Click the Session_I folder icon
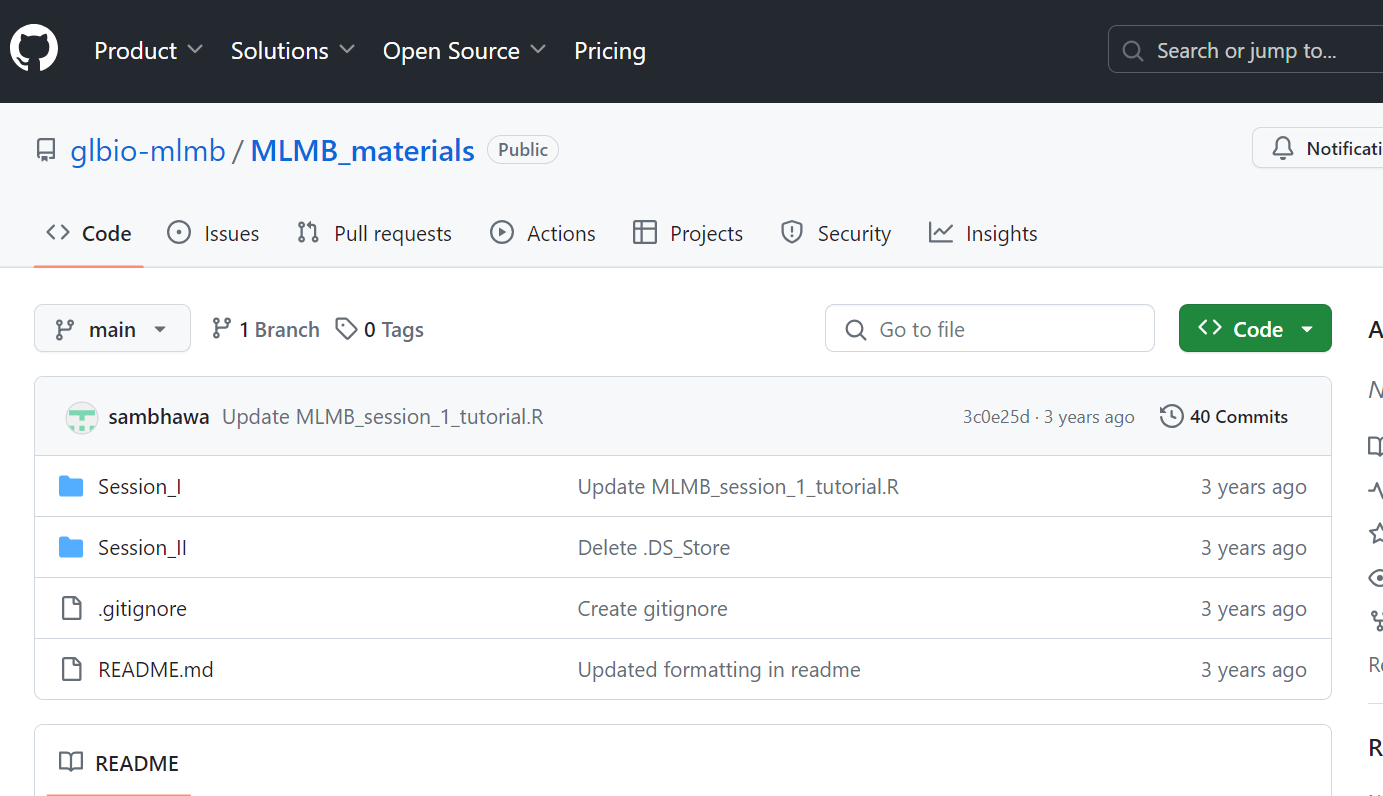Image resolution: width=1383 pixels, height=796 pixels. click(71, 487)
